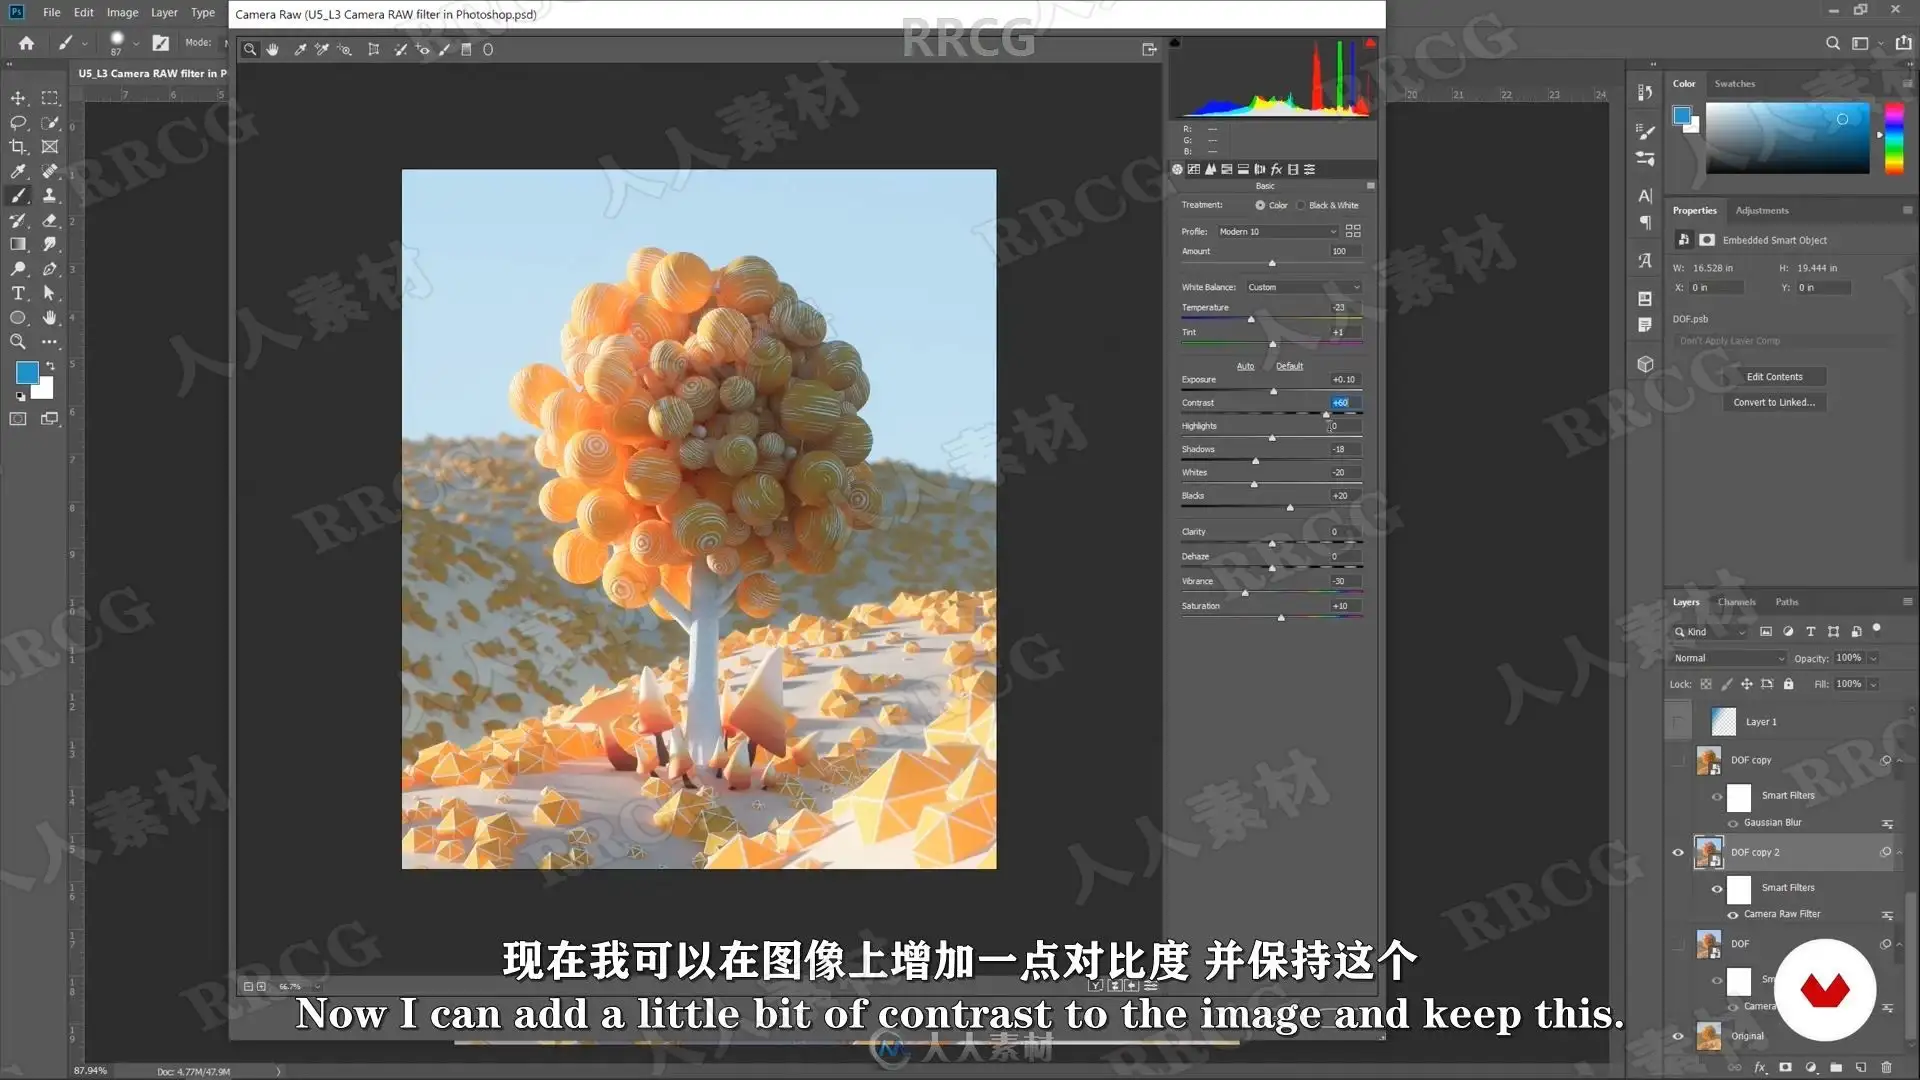The height and width of the screenshot is (1080, 1920).
Task: Click the Auto tone link
Action: (1245, 366)
